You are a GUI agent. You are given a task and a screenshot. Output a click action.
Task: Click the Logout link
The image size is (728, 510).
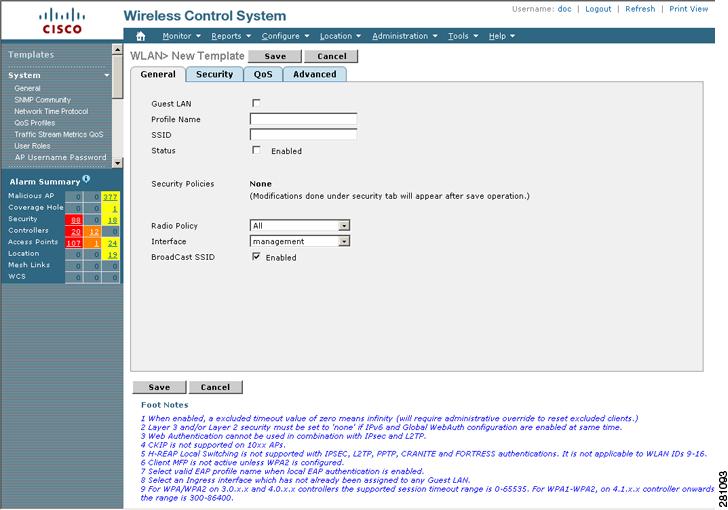[x=598, y=9]
